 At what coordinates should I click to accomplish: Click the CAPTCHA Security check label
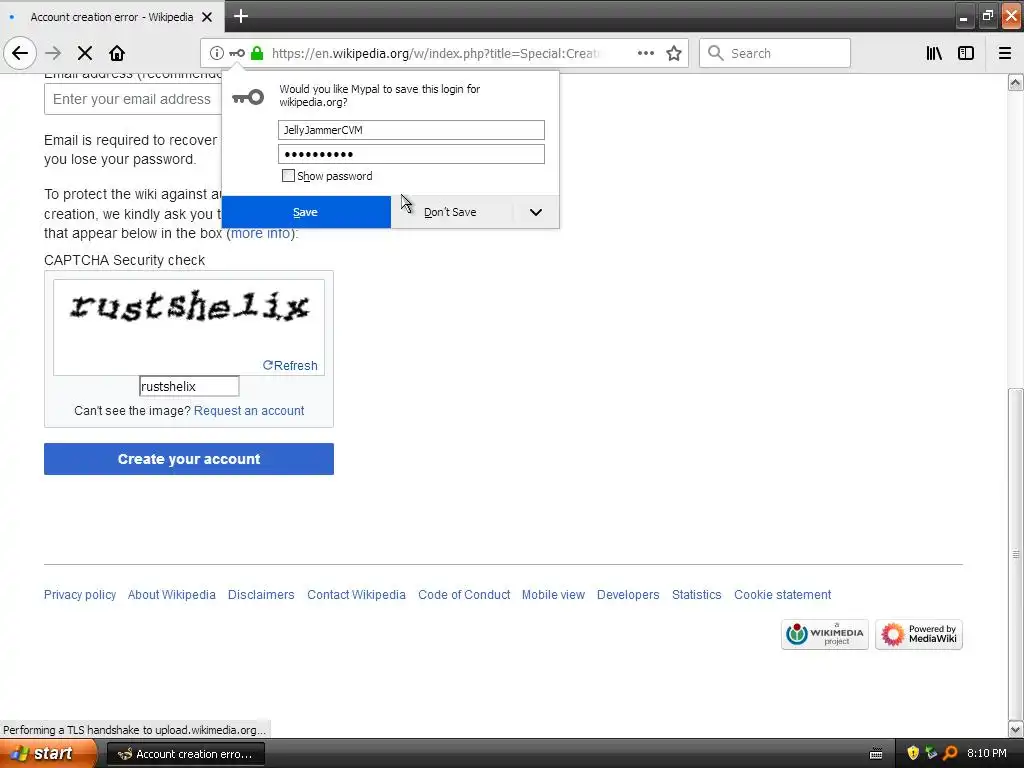coord(125,261)
